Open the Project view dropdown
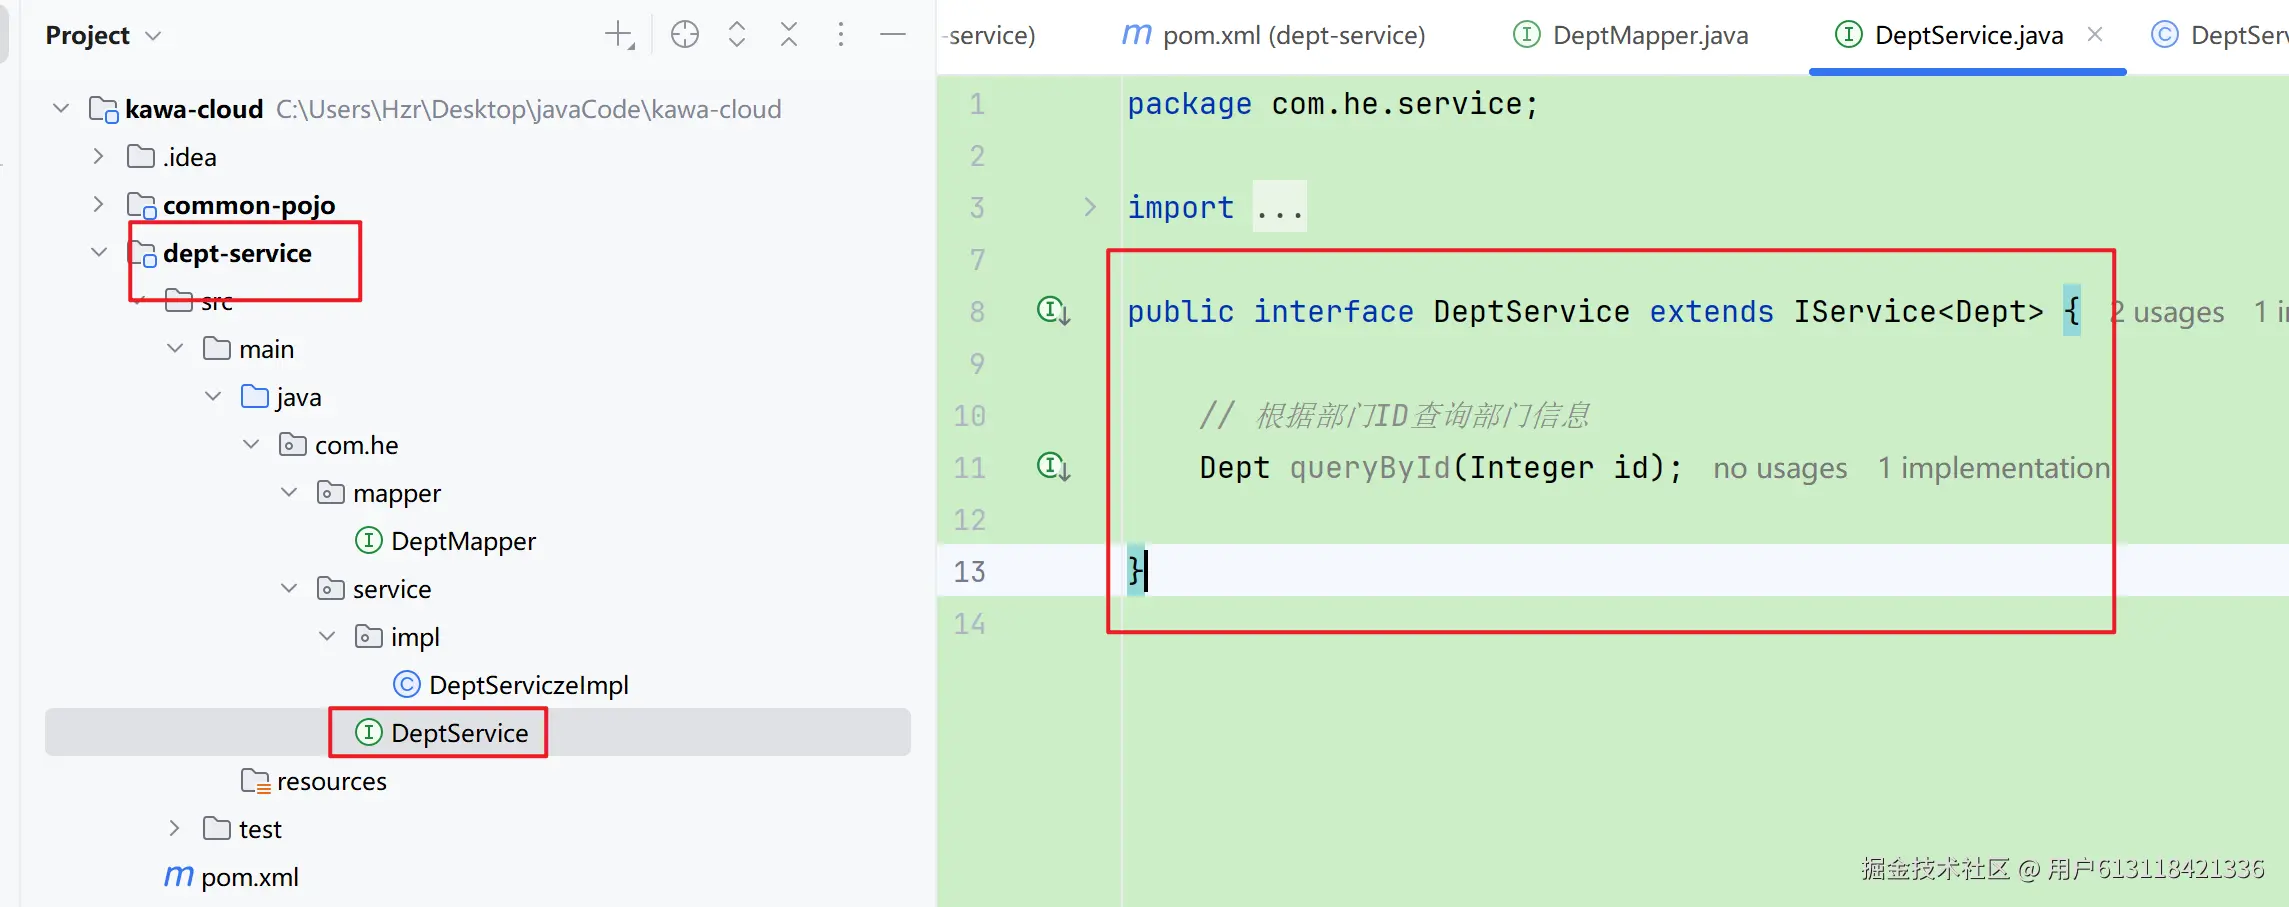 tap(103, 35)
